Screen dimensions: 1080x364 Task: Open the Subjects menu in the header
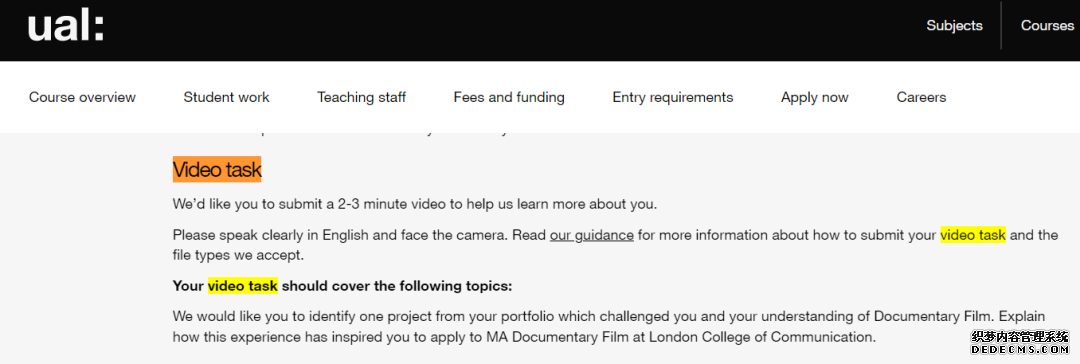coord(954,26)
